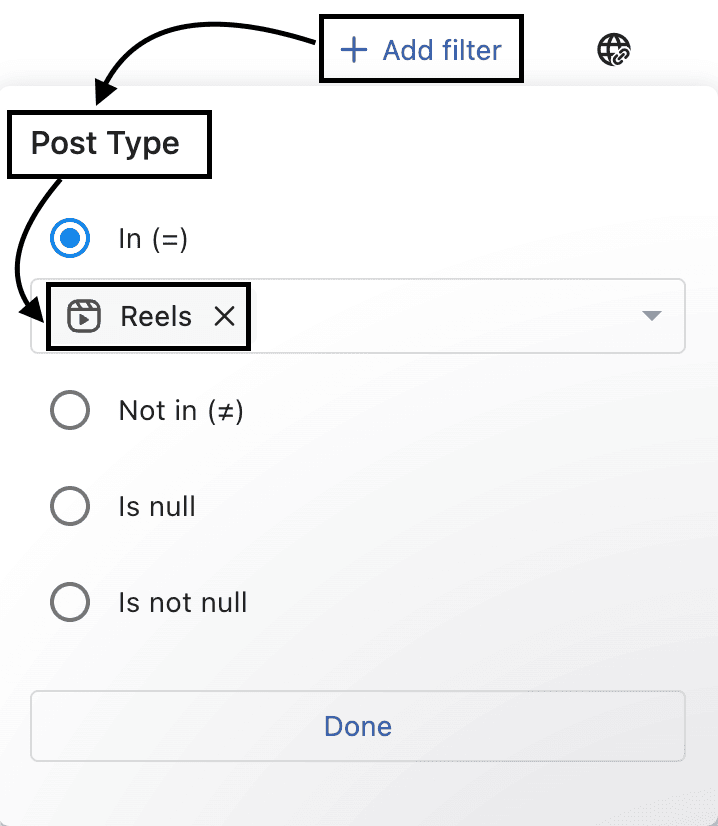Select the In (=) radio button
This screenshot has width=718, height=826.
tap(70, 239)
